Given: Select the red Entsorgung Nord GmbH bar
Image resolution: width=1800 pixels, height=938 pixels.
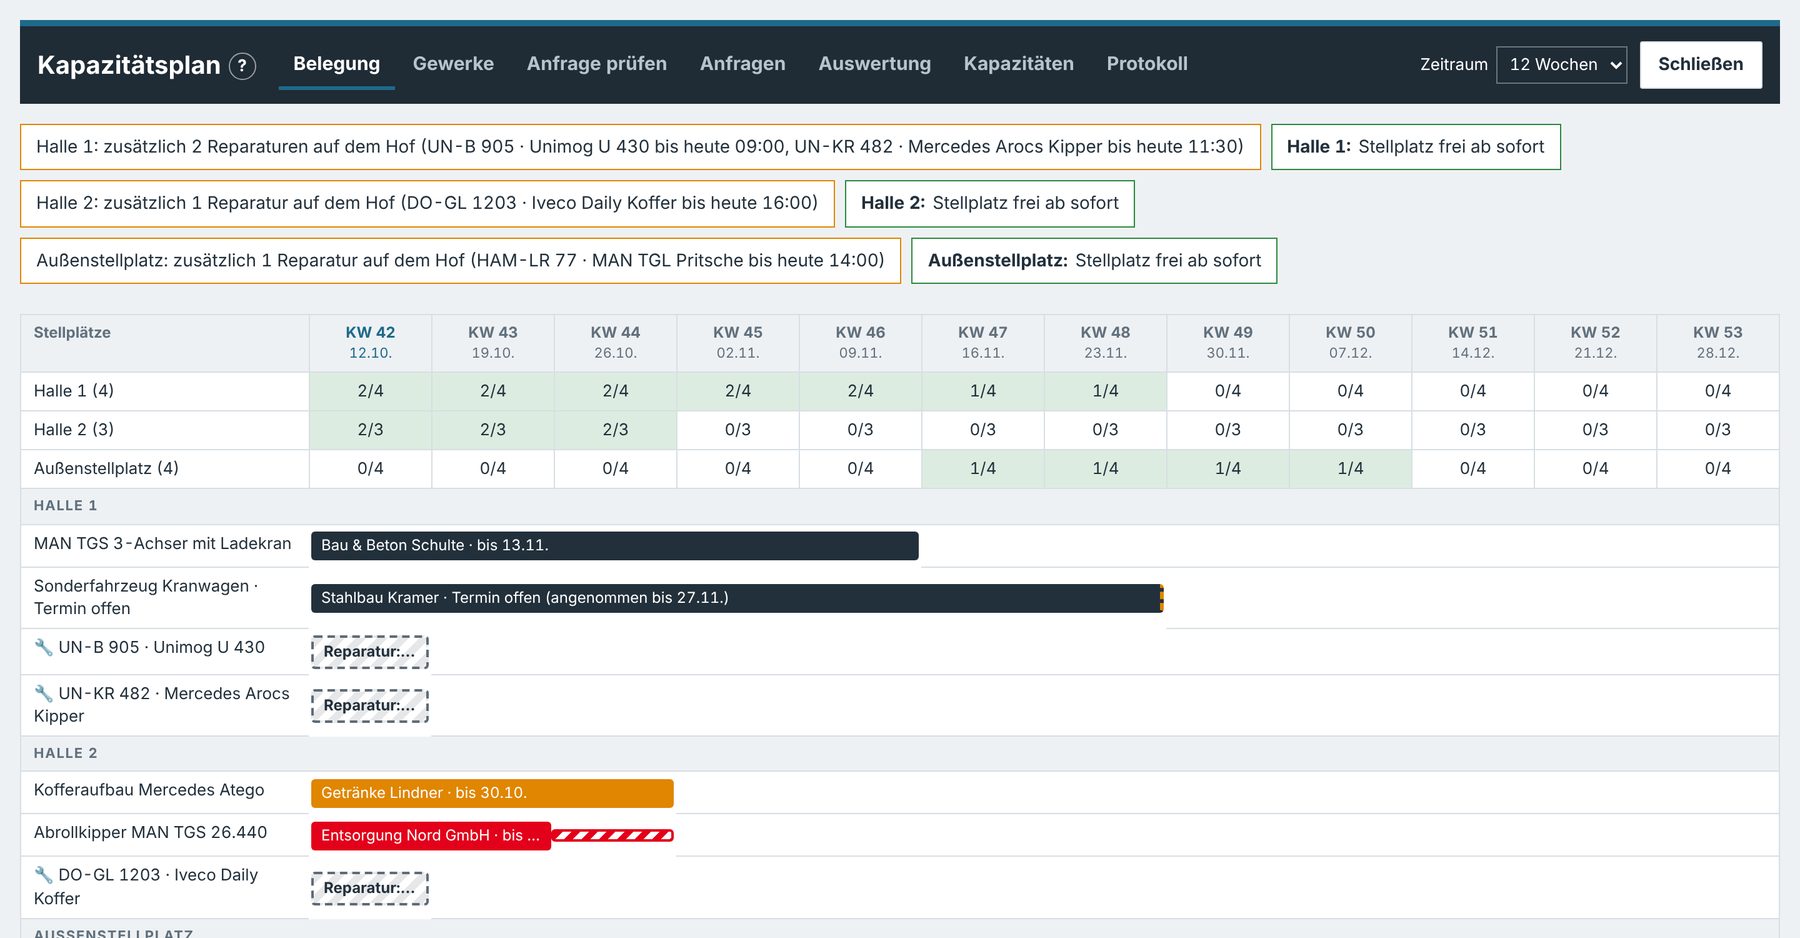Looking at the screenshot, I should tap(430, 836).
